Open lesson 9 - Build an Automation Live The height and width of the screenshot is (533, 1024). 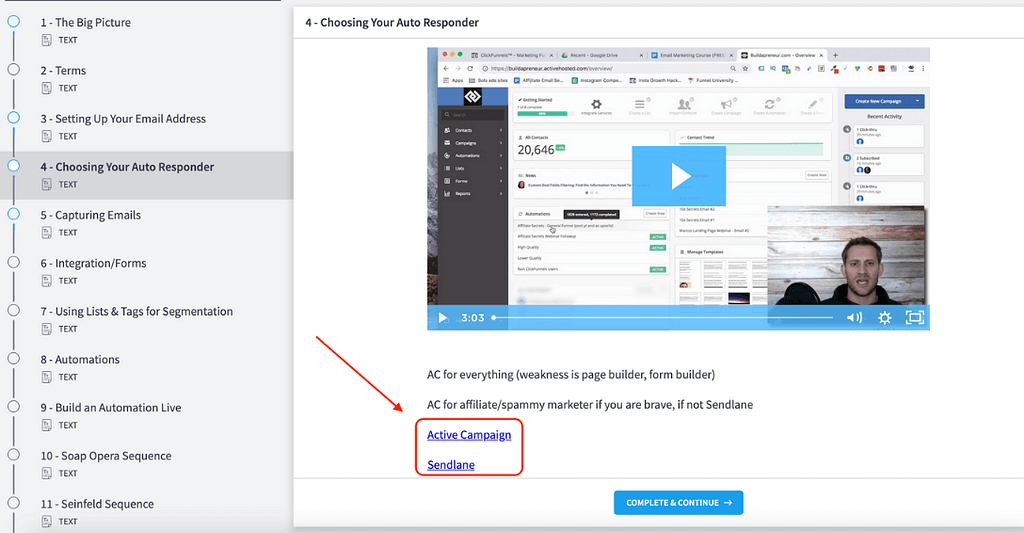111,408
